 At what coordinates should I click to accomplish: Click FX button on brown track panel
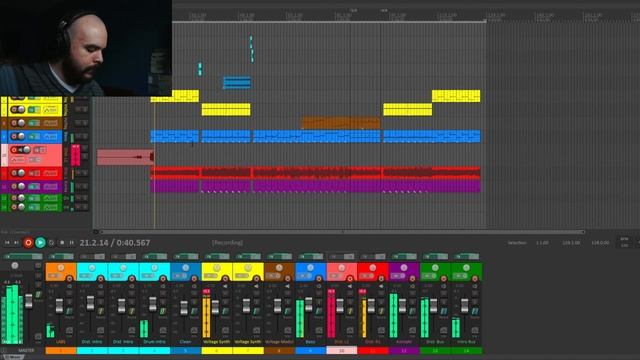[34, 123]
